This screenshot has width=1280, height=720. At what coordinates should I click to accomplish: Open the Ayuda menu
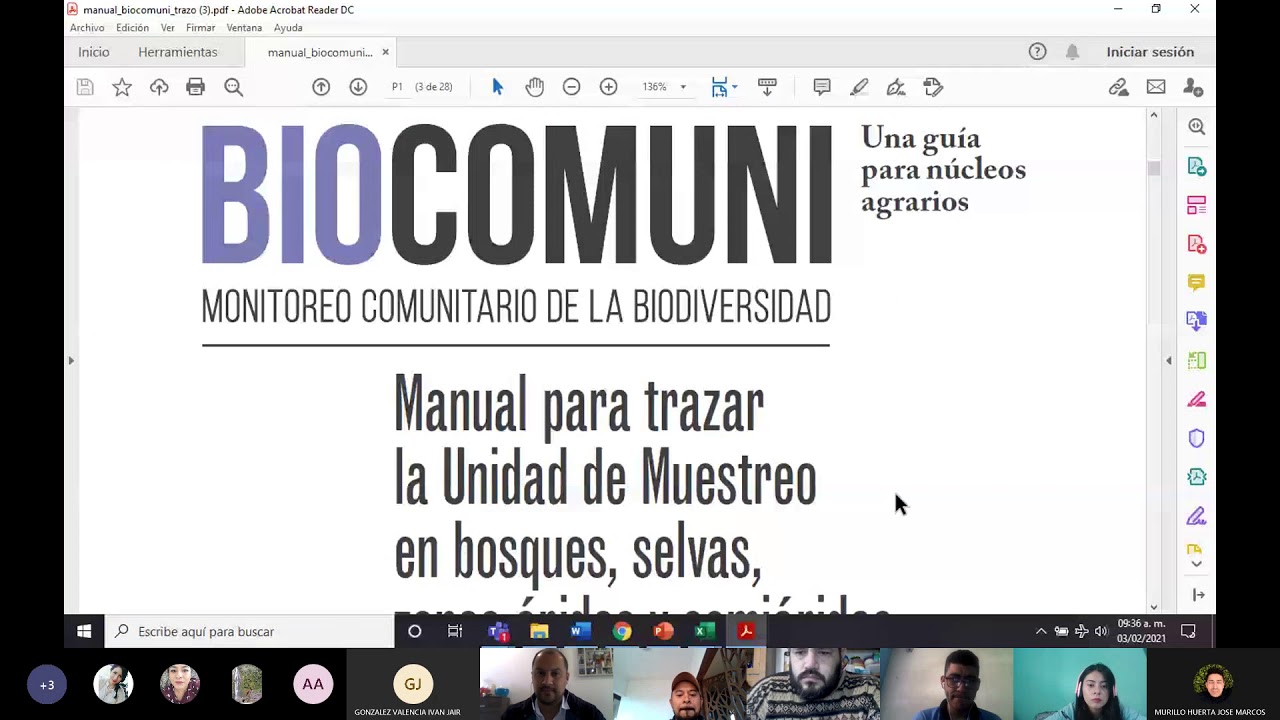click(288, 28)
